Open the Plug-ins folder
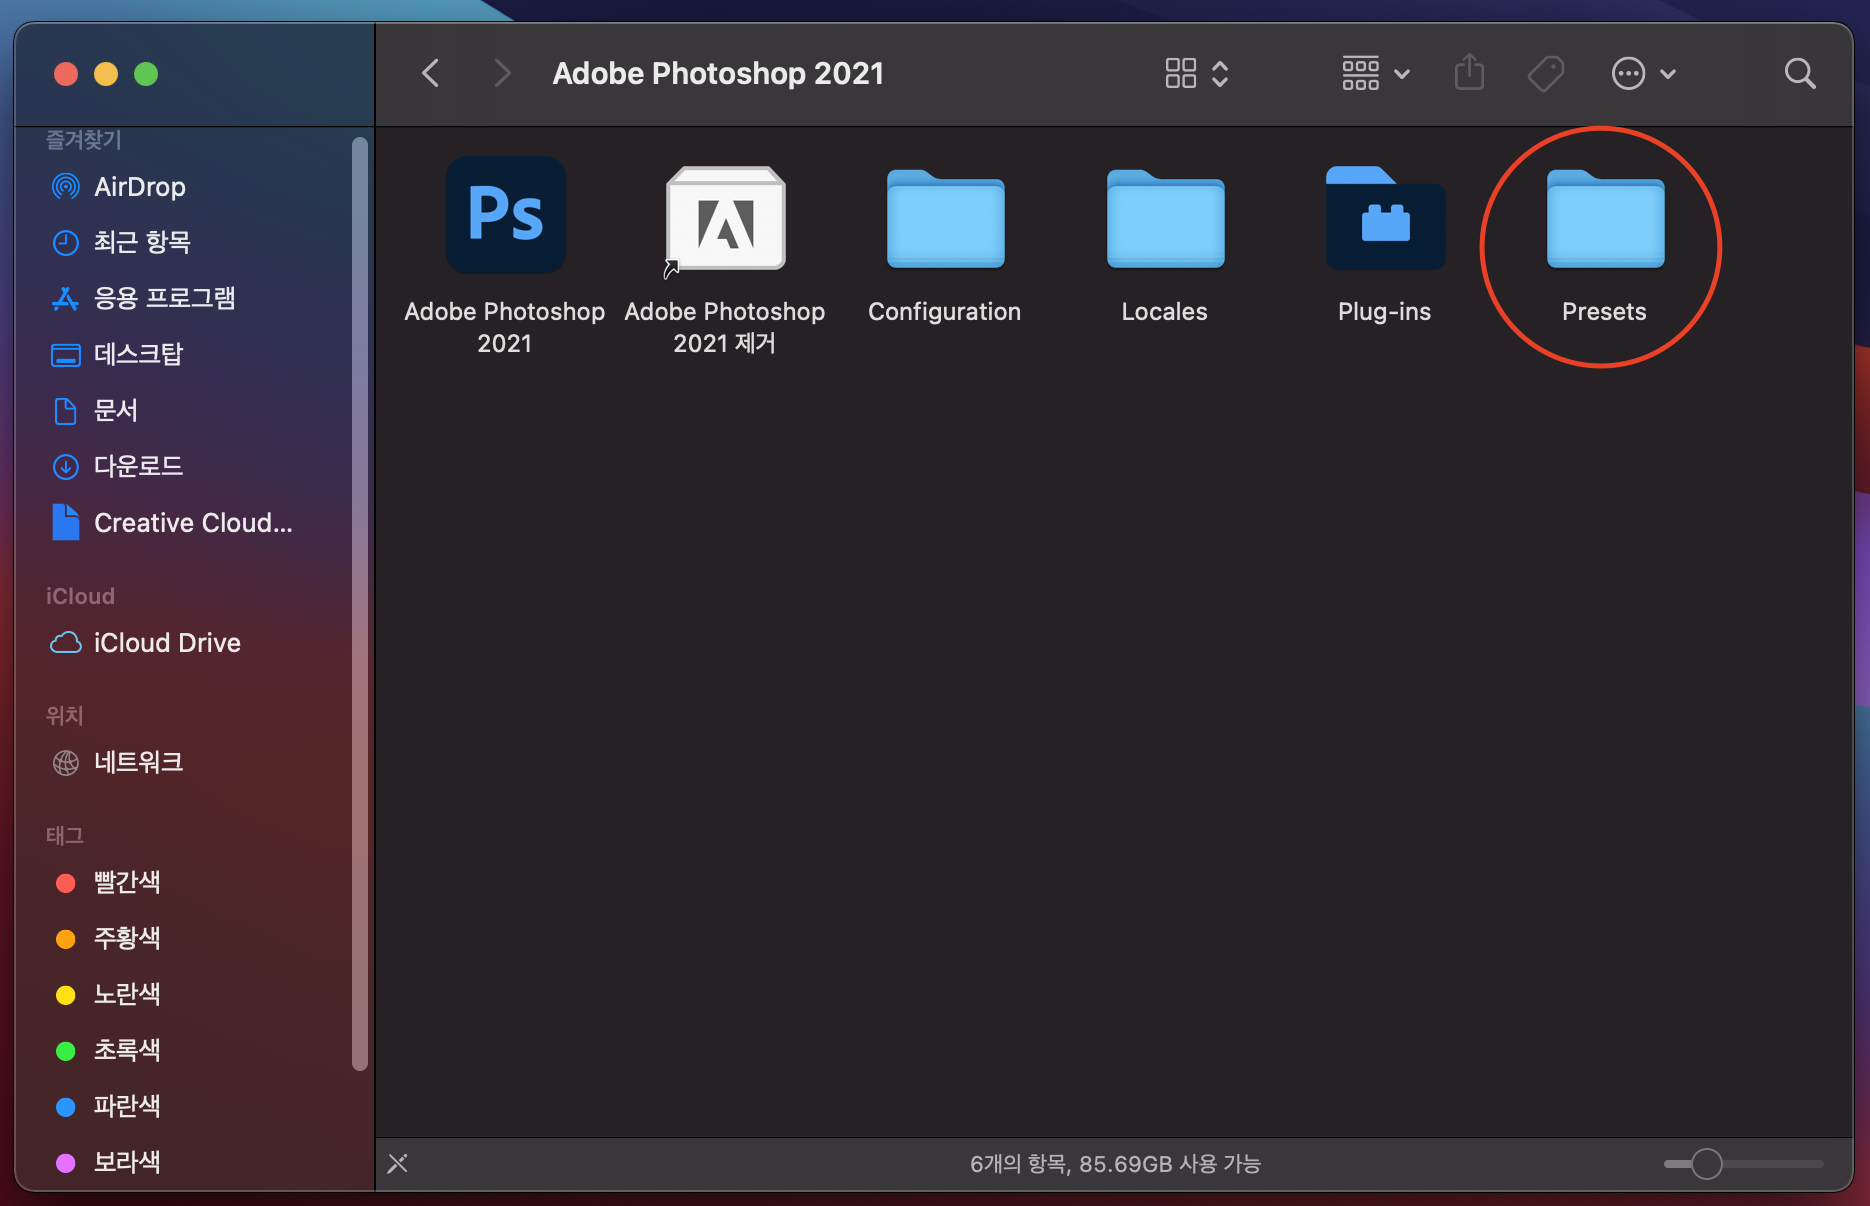This screenshot has height=1206, width=1870. [1385, 219]
